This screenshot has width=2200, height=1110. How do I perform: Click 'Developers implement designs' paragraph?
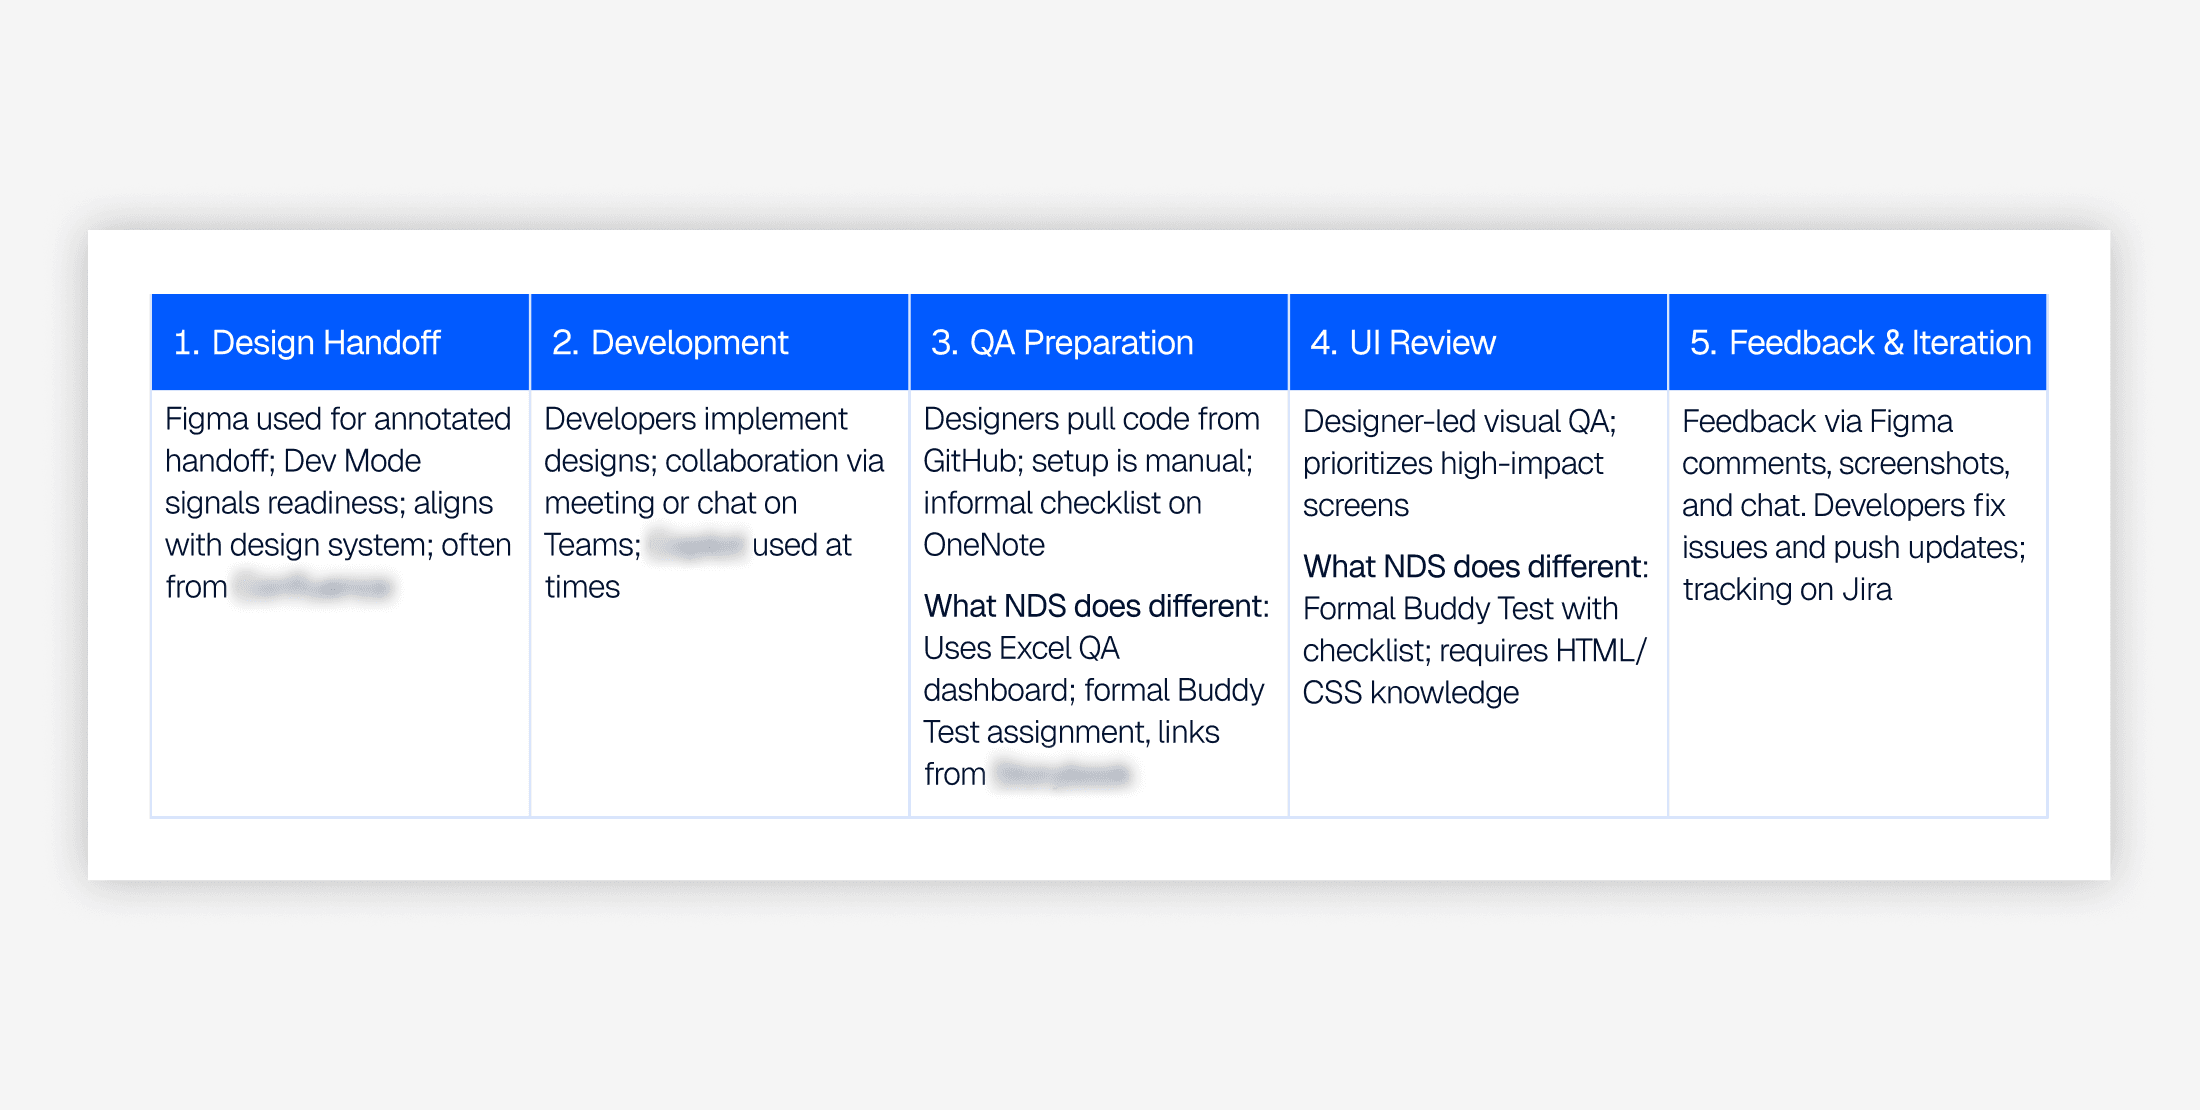(x=695, y=419)
